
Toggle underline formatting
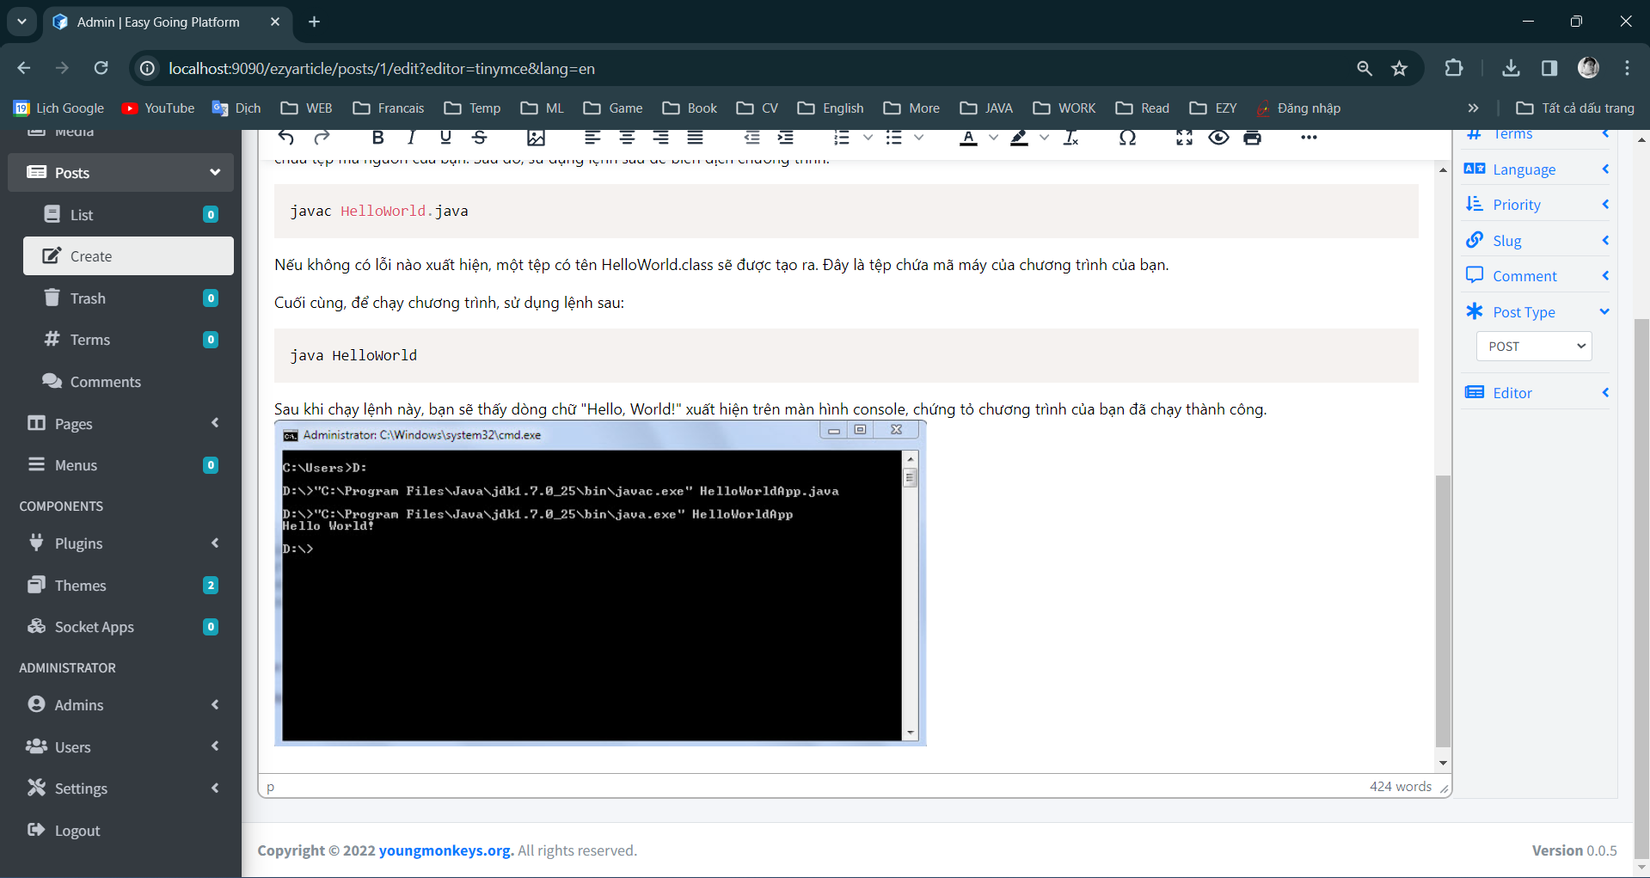(x=445, y=137)
